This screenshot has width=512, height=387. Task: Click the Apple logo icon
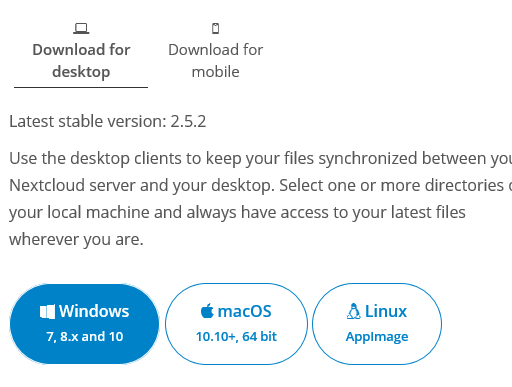(x=207, y=311)
